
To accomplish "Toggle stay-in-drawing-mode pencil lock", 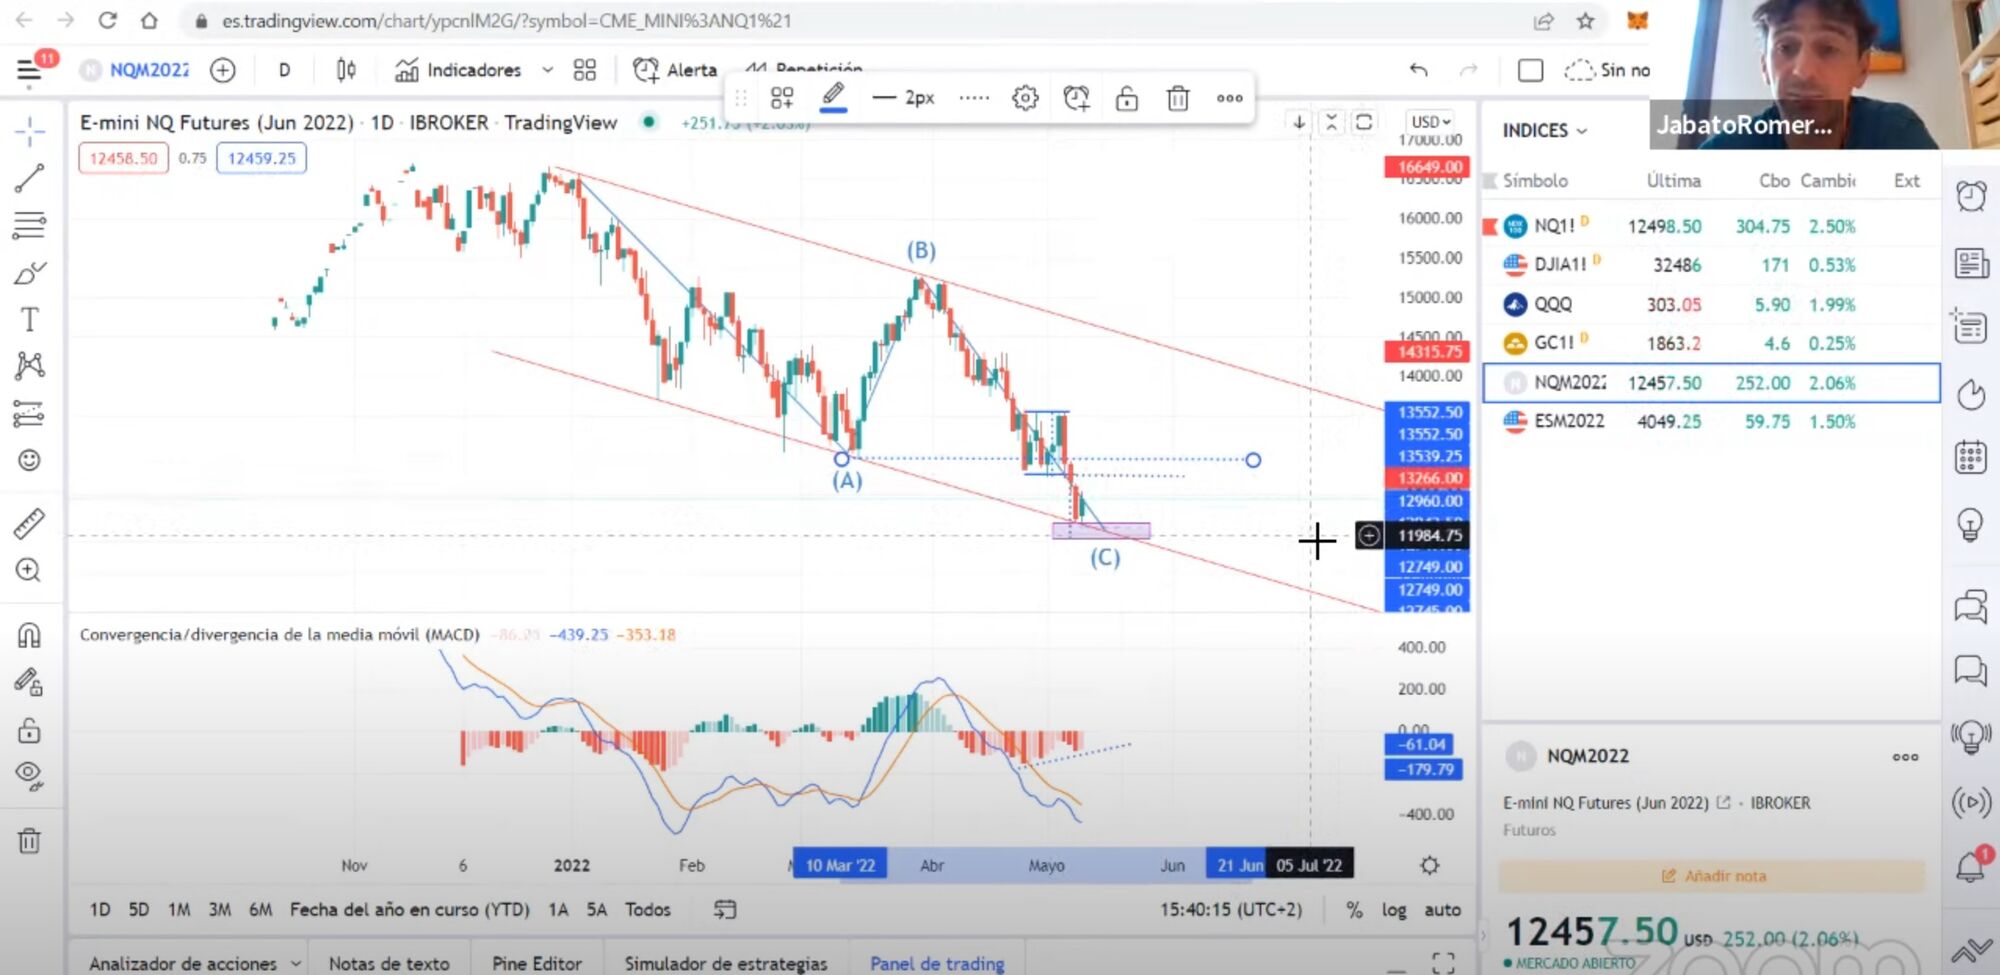I will 29,683.
